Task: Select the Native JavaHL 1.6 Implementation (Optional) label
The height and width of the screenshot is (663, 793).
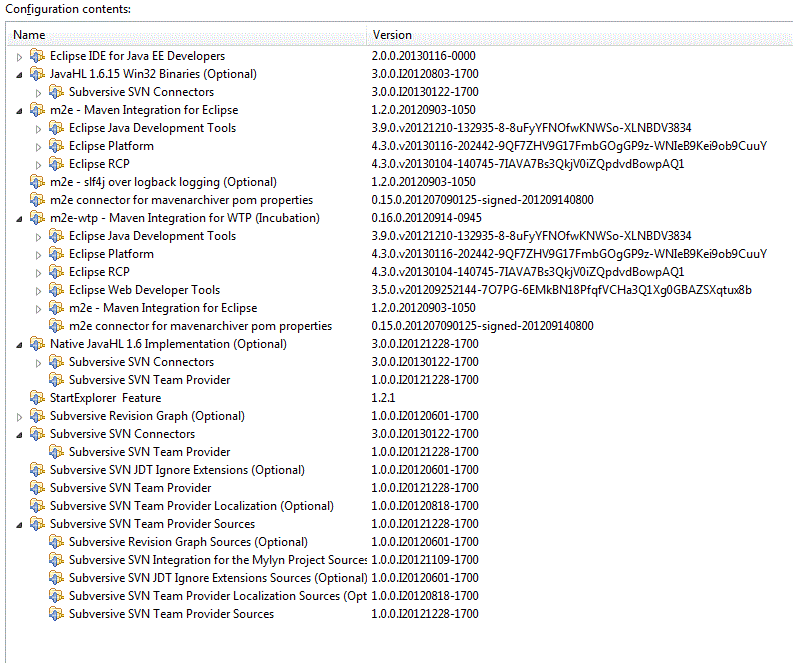Action: (x=168, y=344)
